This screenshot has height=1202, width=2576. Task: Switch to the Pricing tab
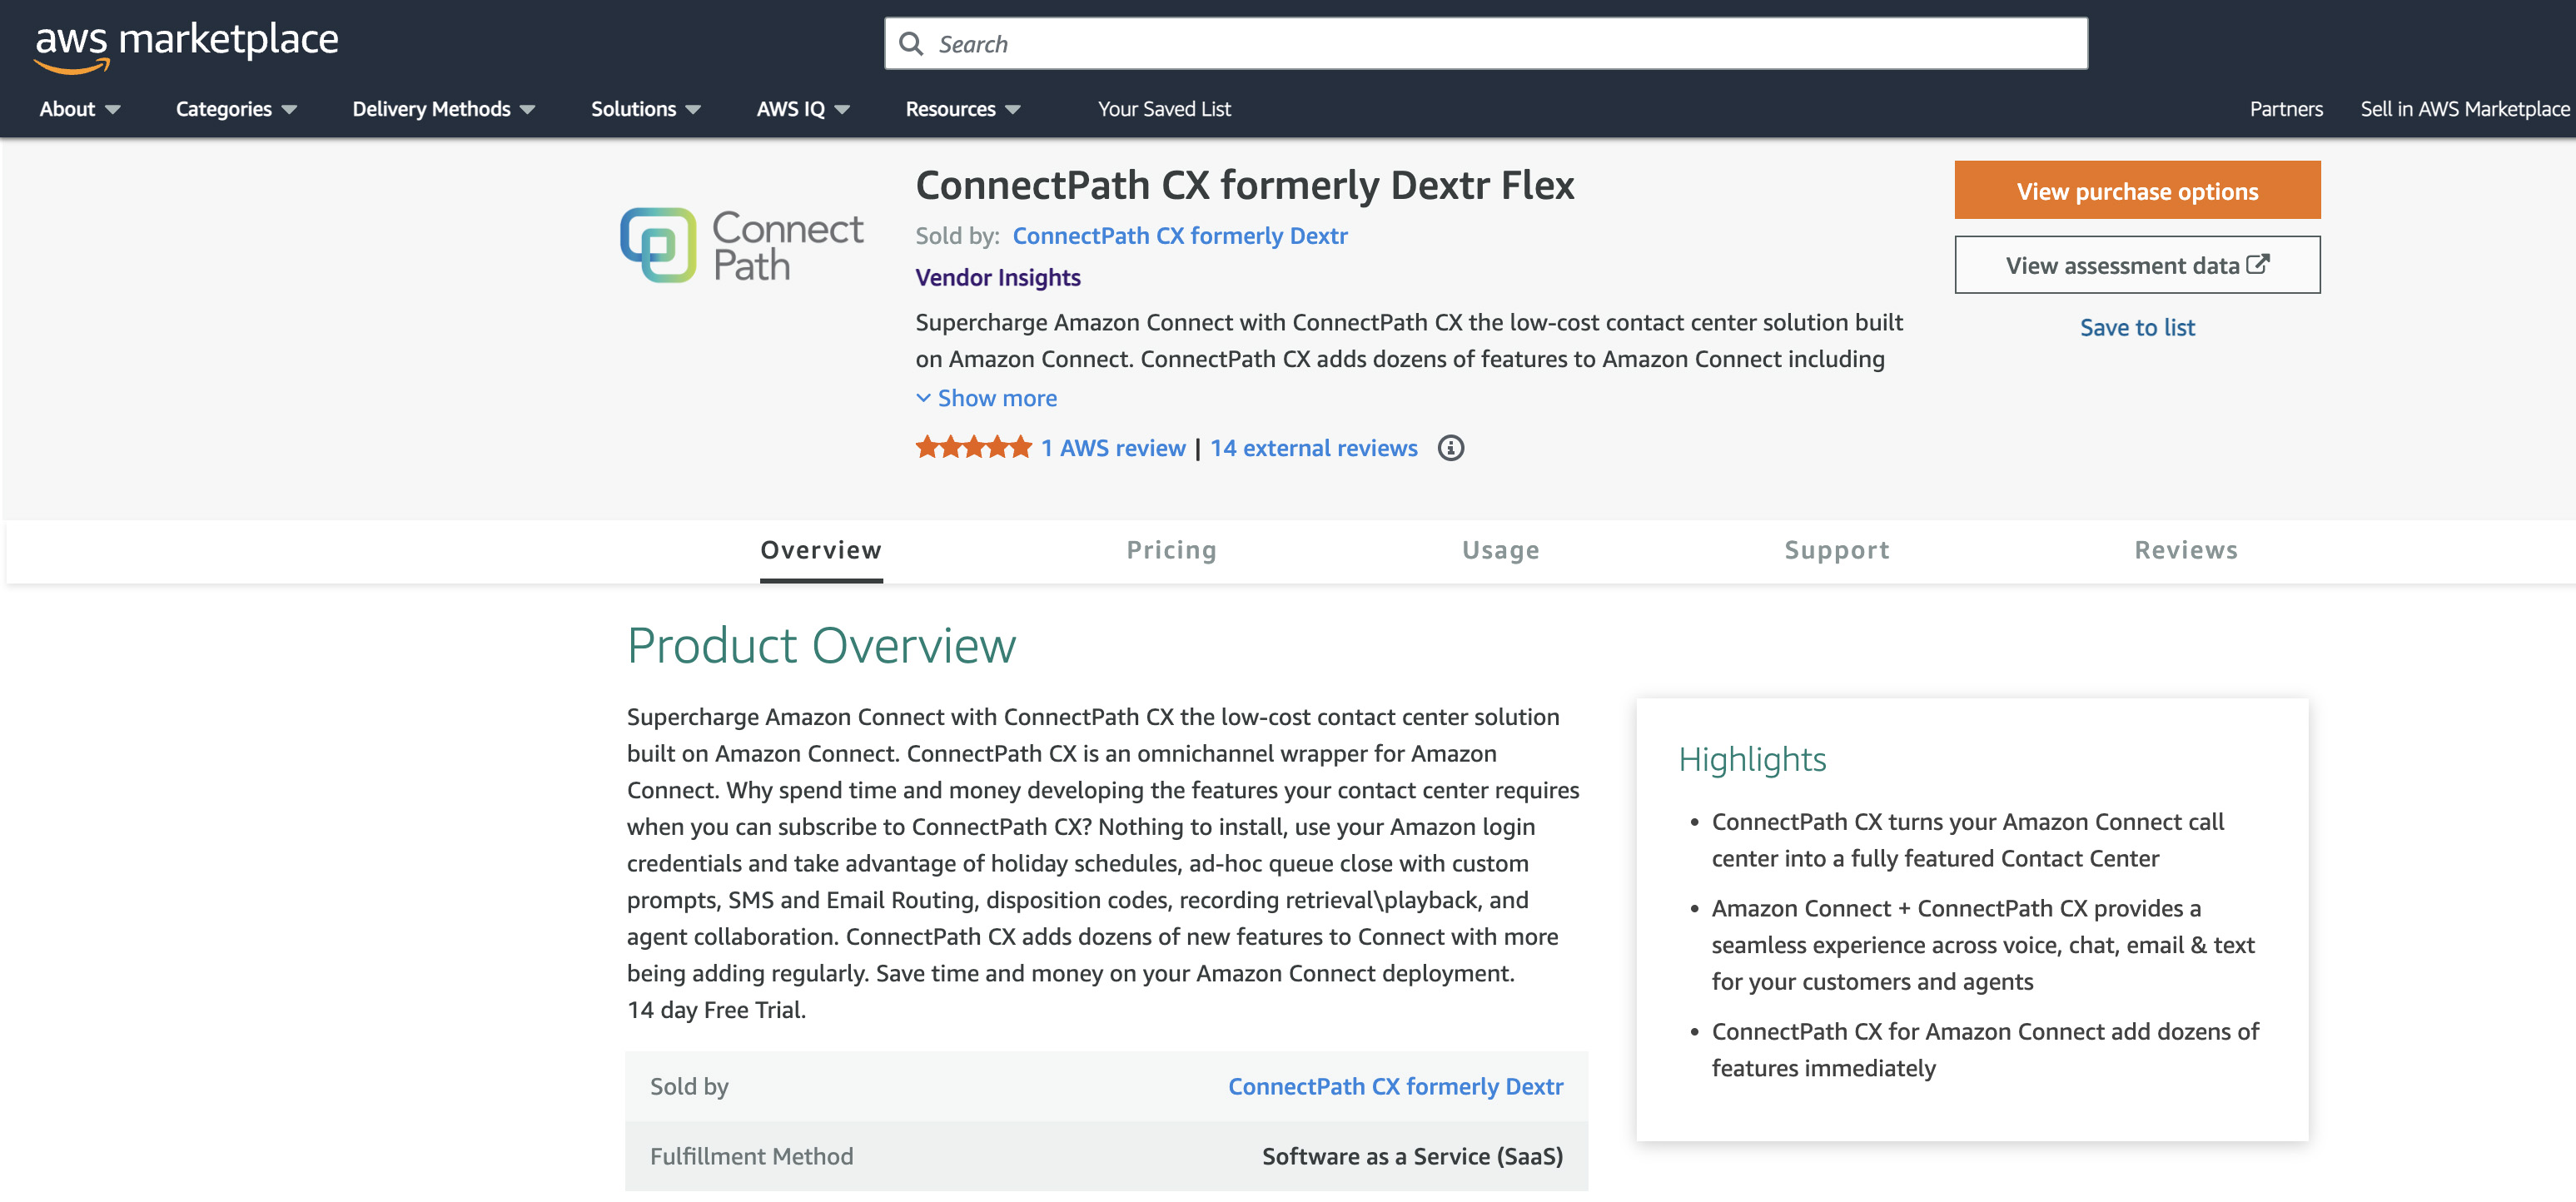pos(1171,550)
